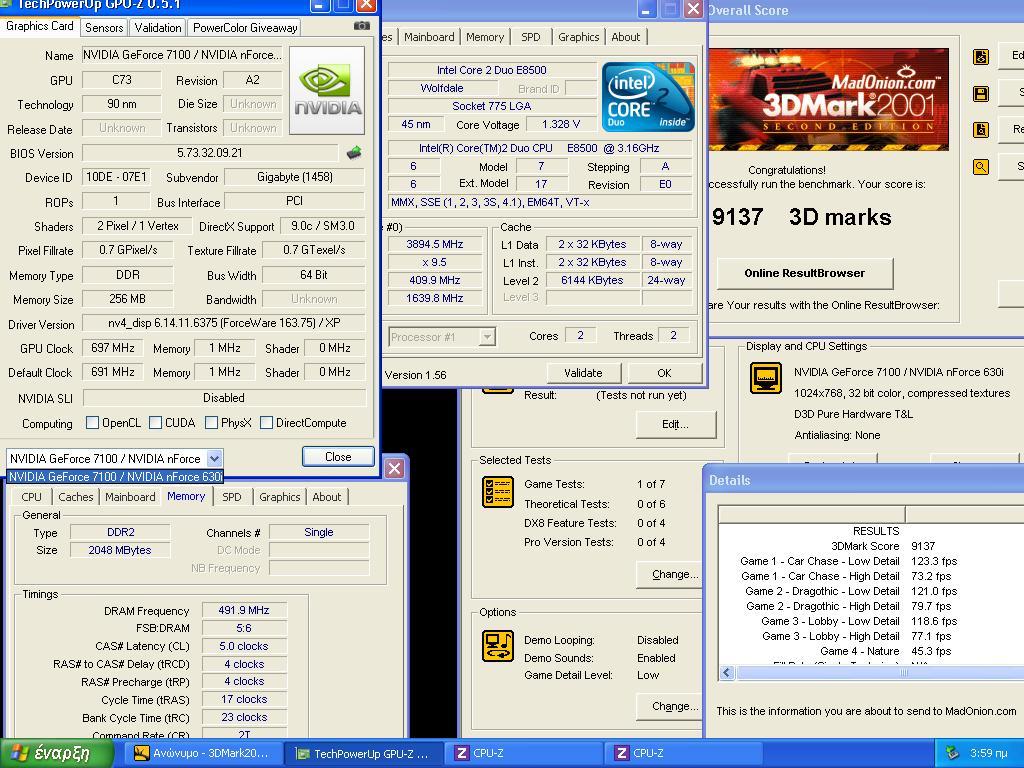Open the Processor #1 dropdown in CPU-Z

[487, 337]
